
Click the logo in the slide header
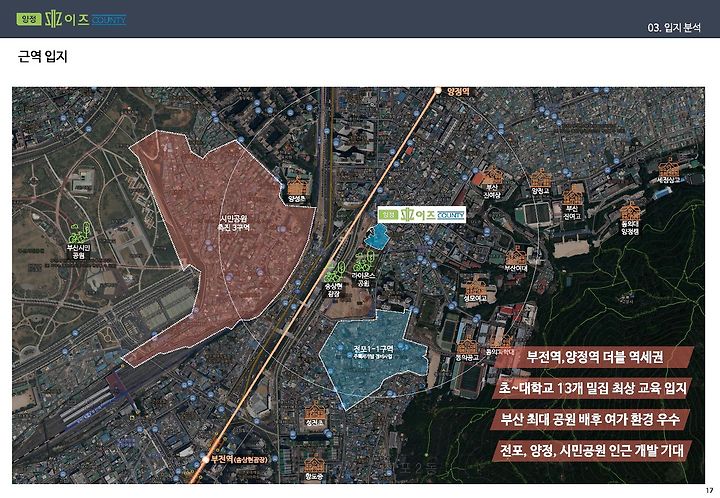tap(71, 19)
